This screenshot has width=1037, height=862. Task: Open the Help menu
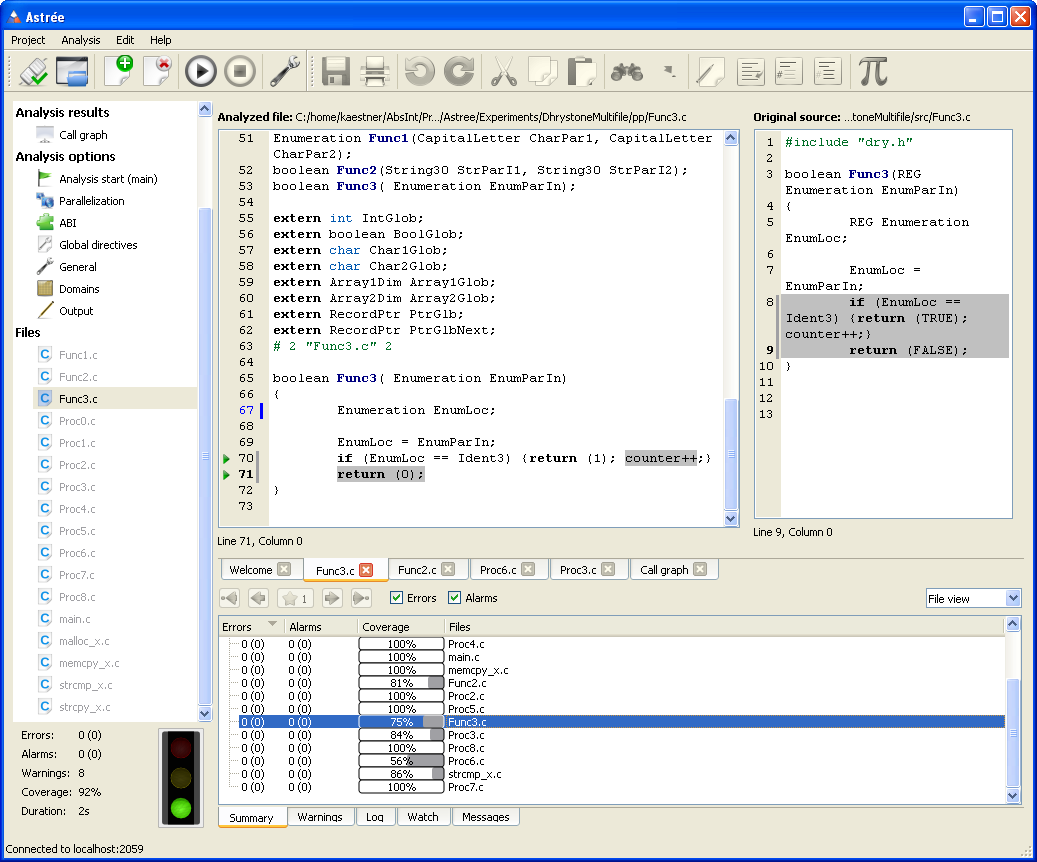(160, 40)
